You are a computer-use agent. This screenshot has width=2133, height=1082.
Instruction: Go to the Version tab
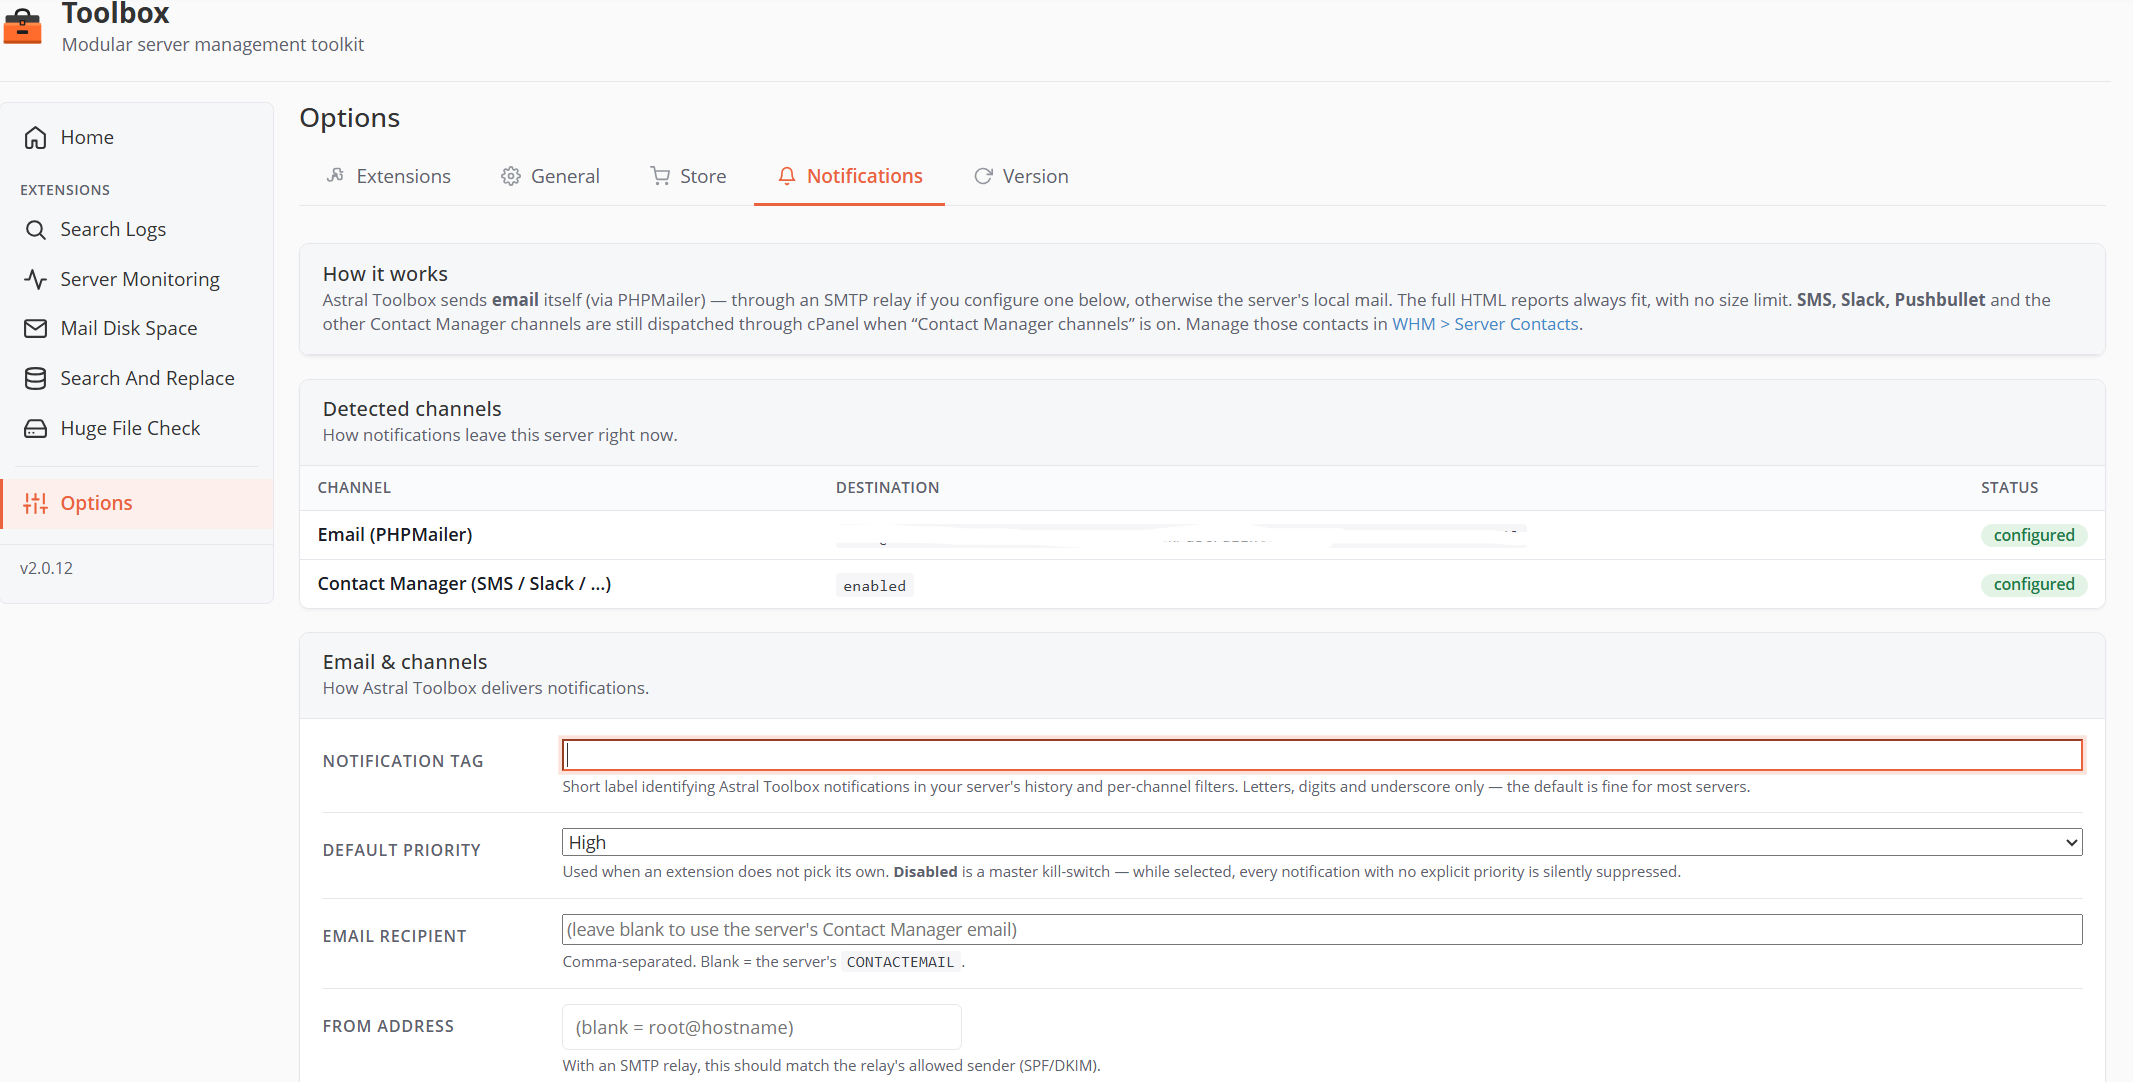click(x=1021, y=176)
